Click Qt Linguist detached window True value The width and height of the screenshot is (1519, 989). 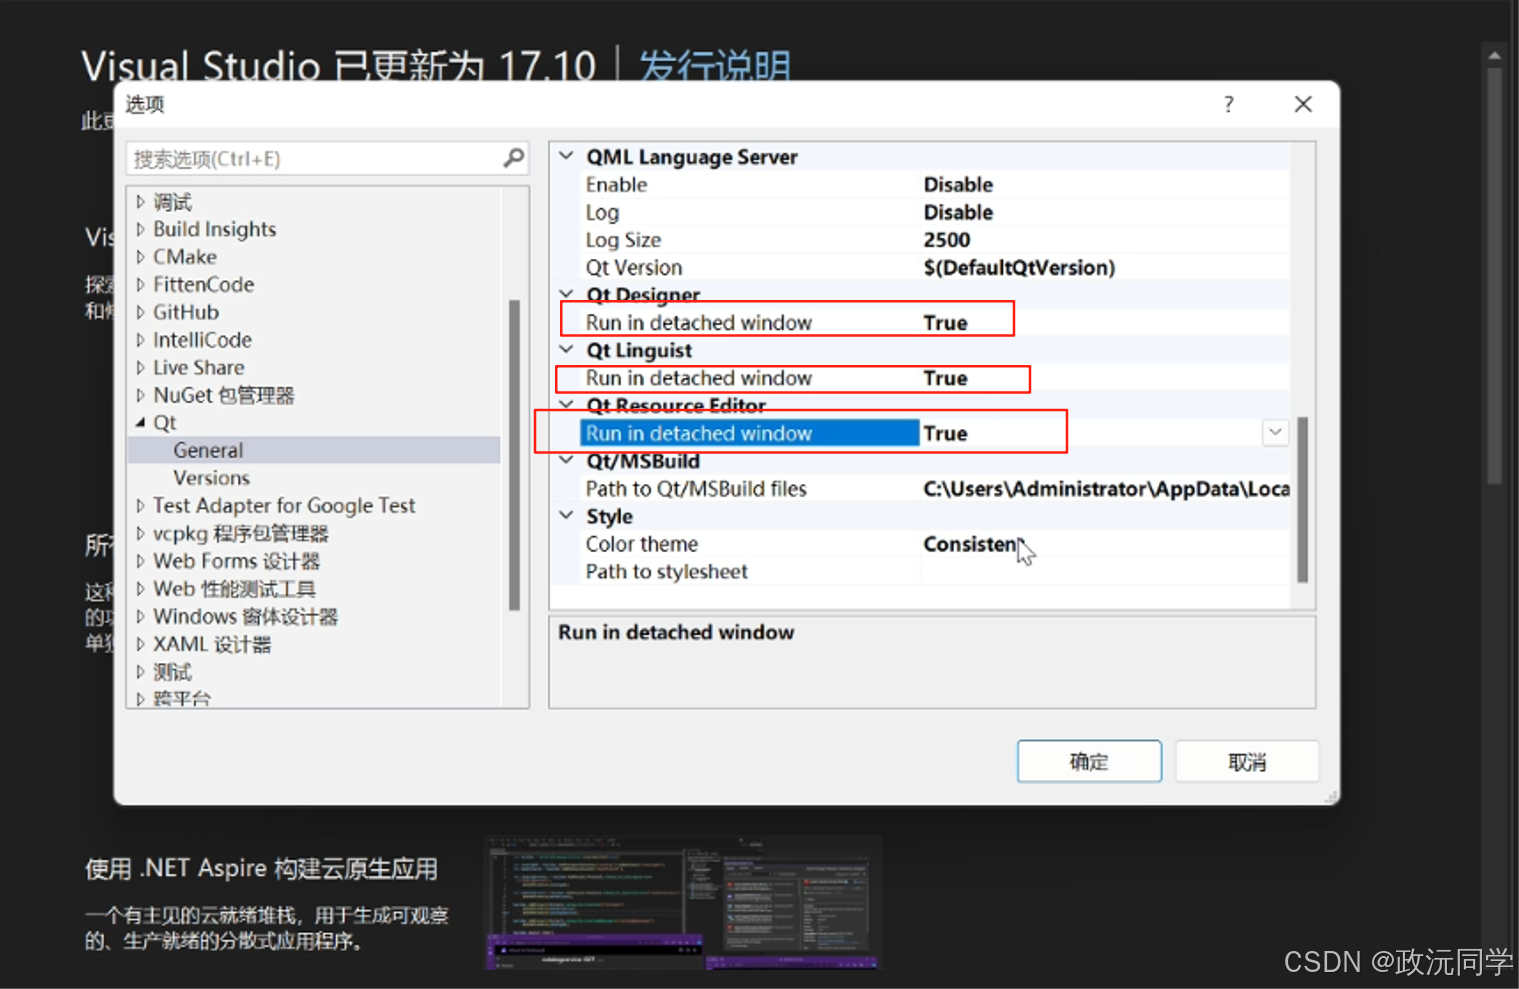[x=945, y=378]
